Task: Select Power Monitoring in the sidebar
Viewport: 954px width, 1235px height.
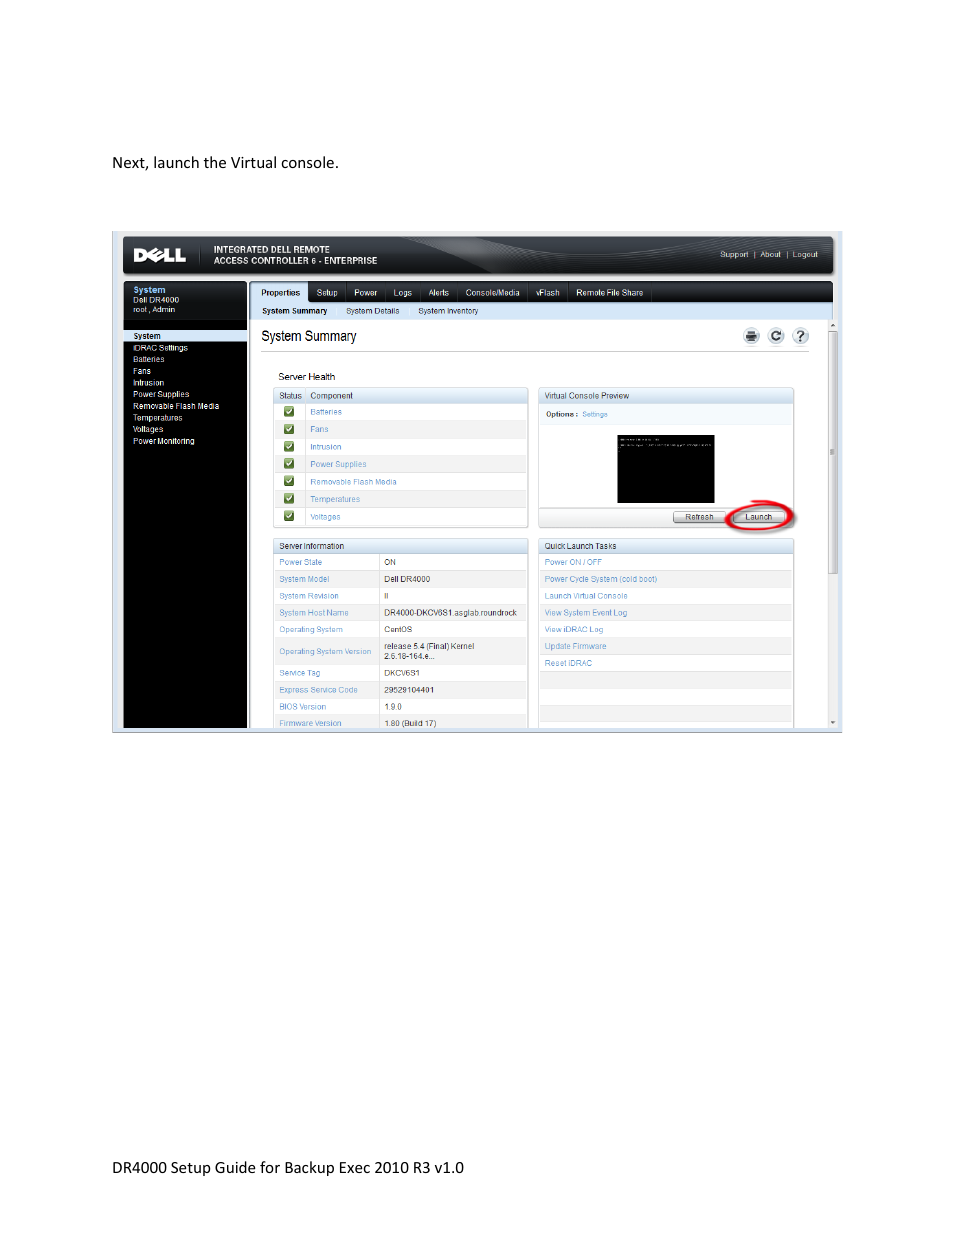Action: [164, 441]
